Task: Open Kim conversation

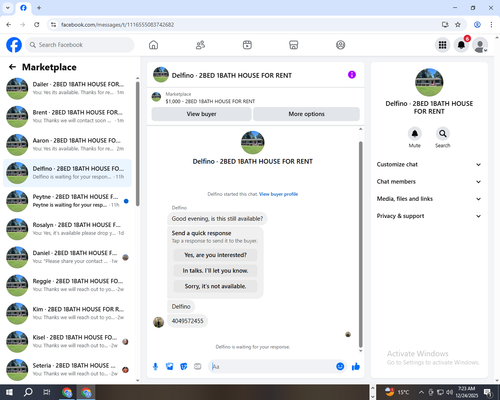Action: click(x=67, y=313)
